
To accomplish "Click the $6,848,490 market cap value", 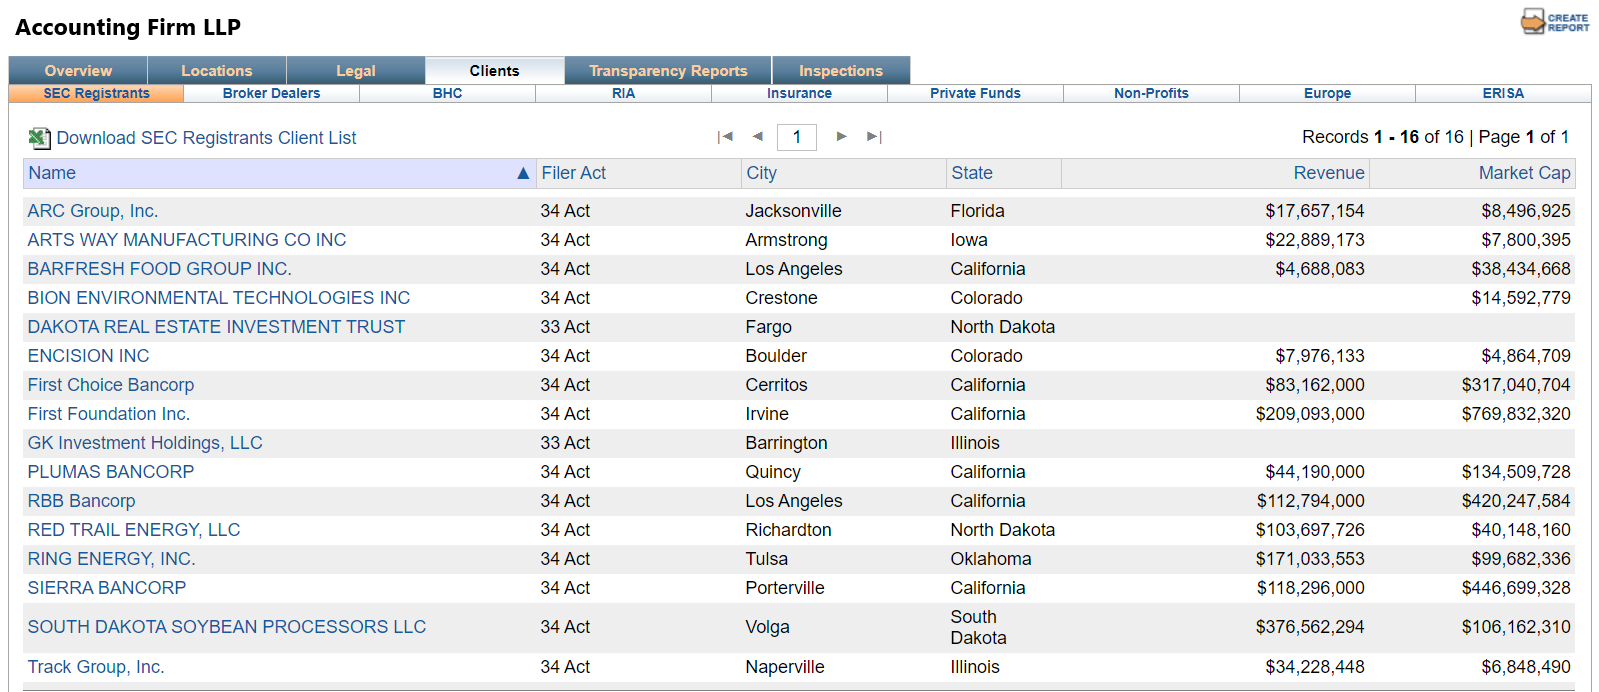I will click(1526, 667).
